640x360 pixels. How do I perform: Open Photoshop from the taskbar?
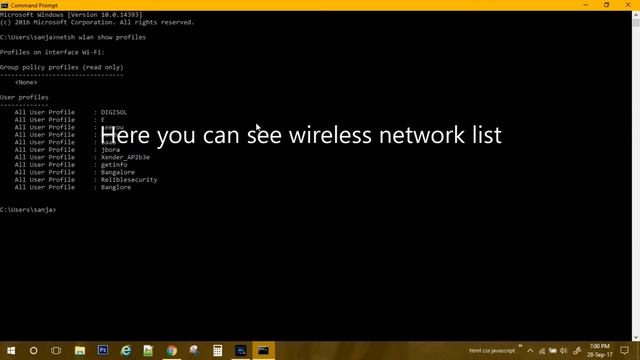click(x=103, y=350)
